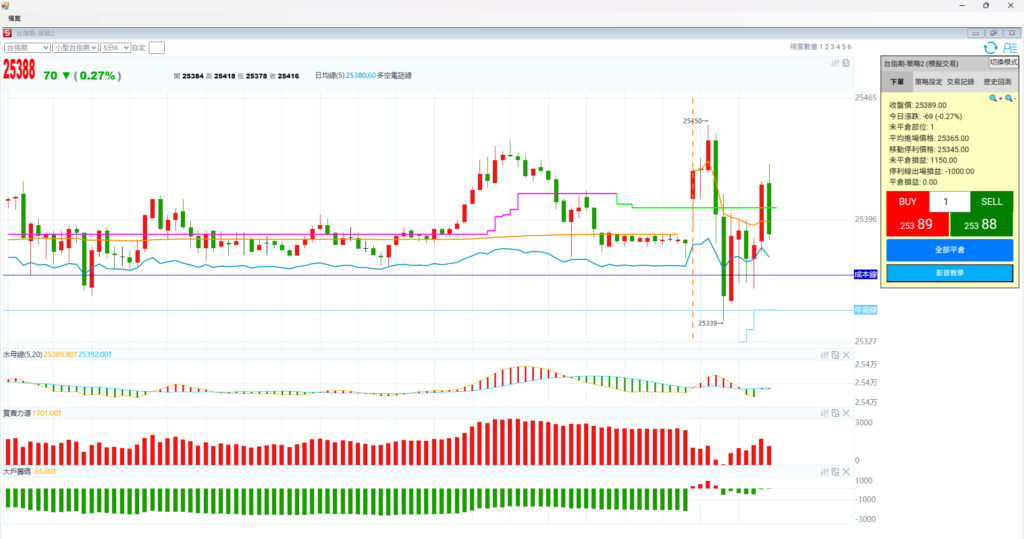Image resolution: width=1024 pixels, height=539 pixels.
Task: Click the copy icon on the main chart
Action: pos(846,63)
